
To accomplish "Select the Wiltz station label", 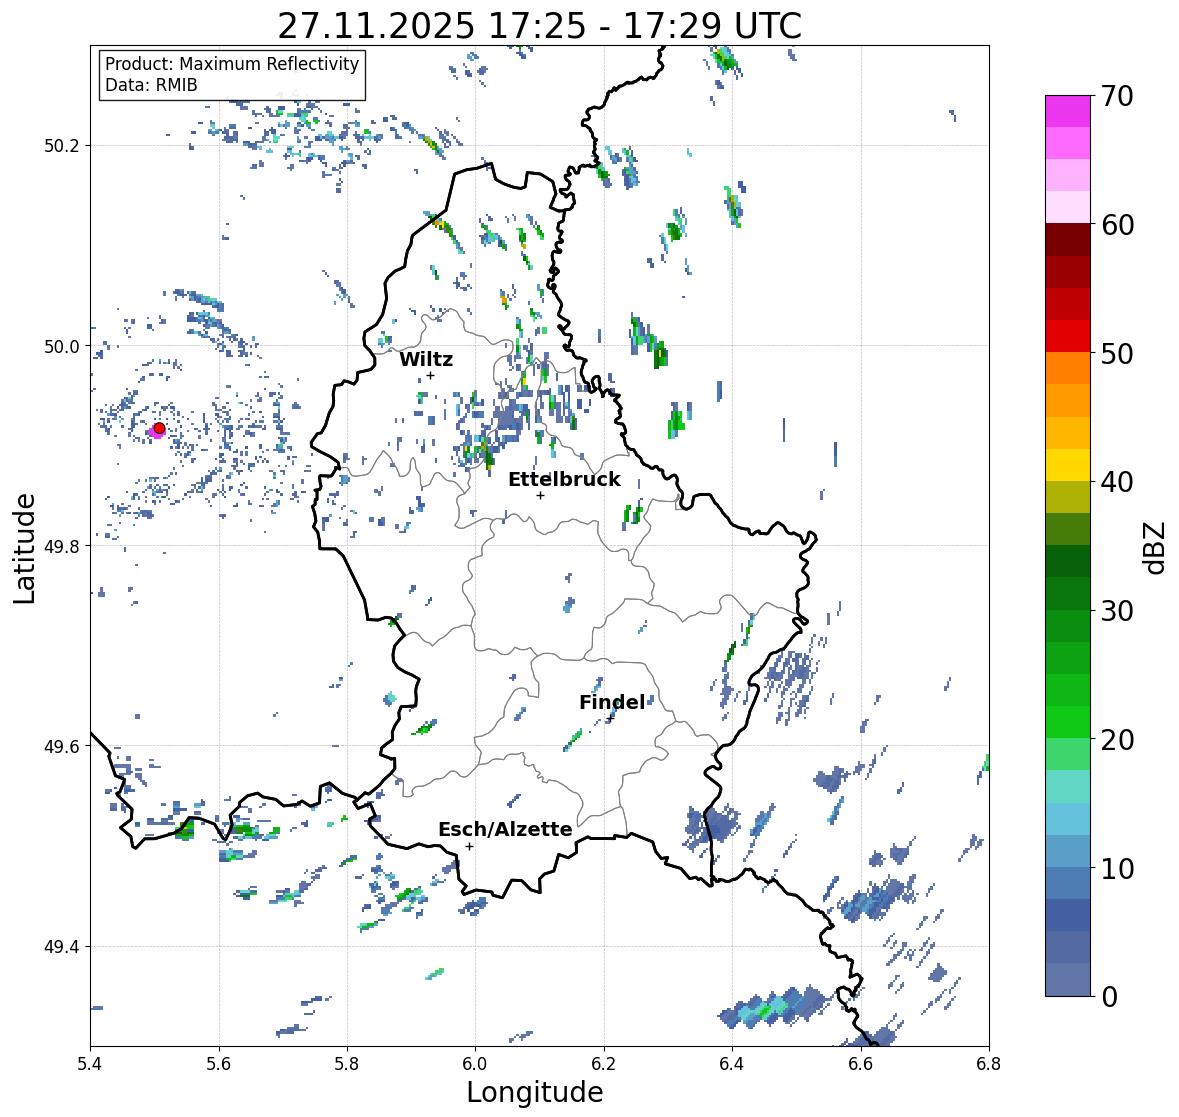I will 426,359.
